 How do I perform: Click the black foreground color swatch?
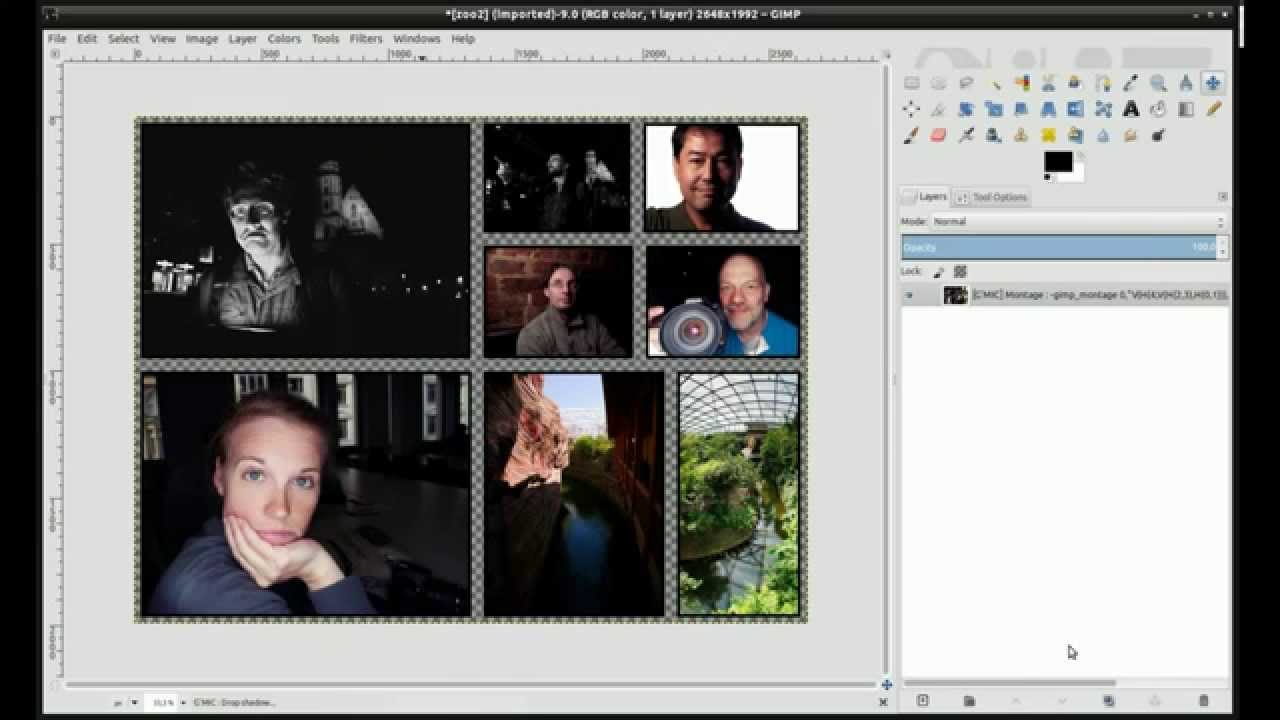(x=1057, y=161)
